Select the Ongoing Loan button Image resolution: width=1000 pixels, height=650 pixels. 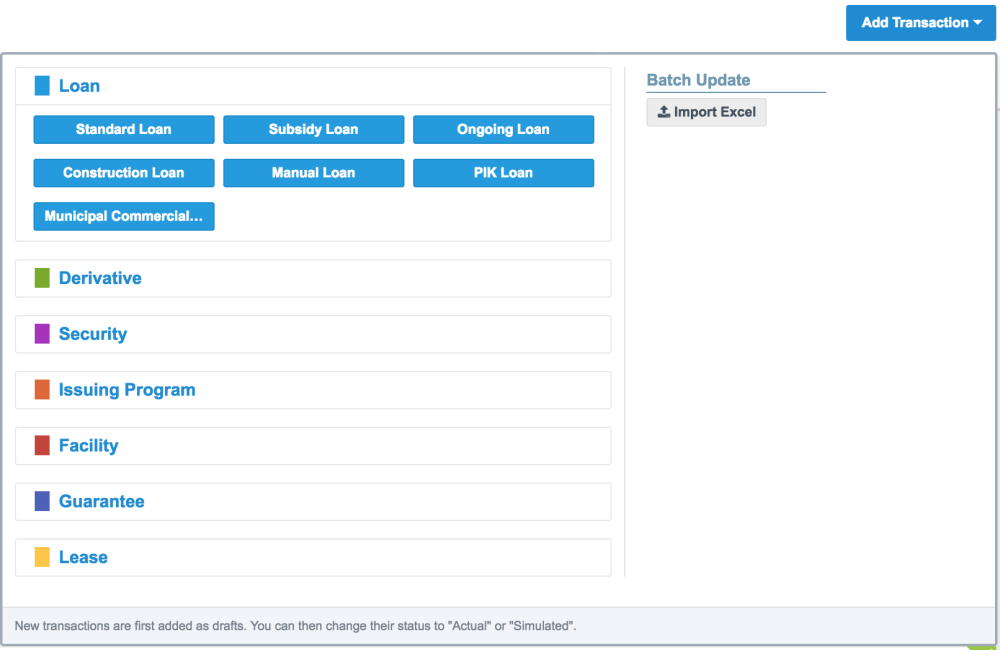[503, 129]
